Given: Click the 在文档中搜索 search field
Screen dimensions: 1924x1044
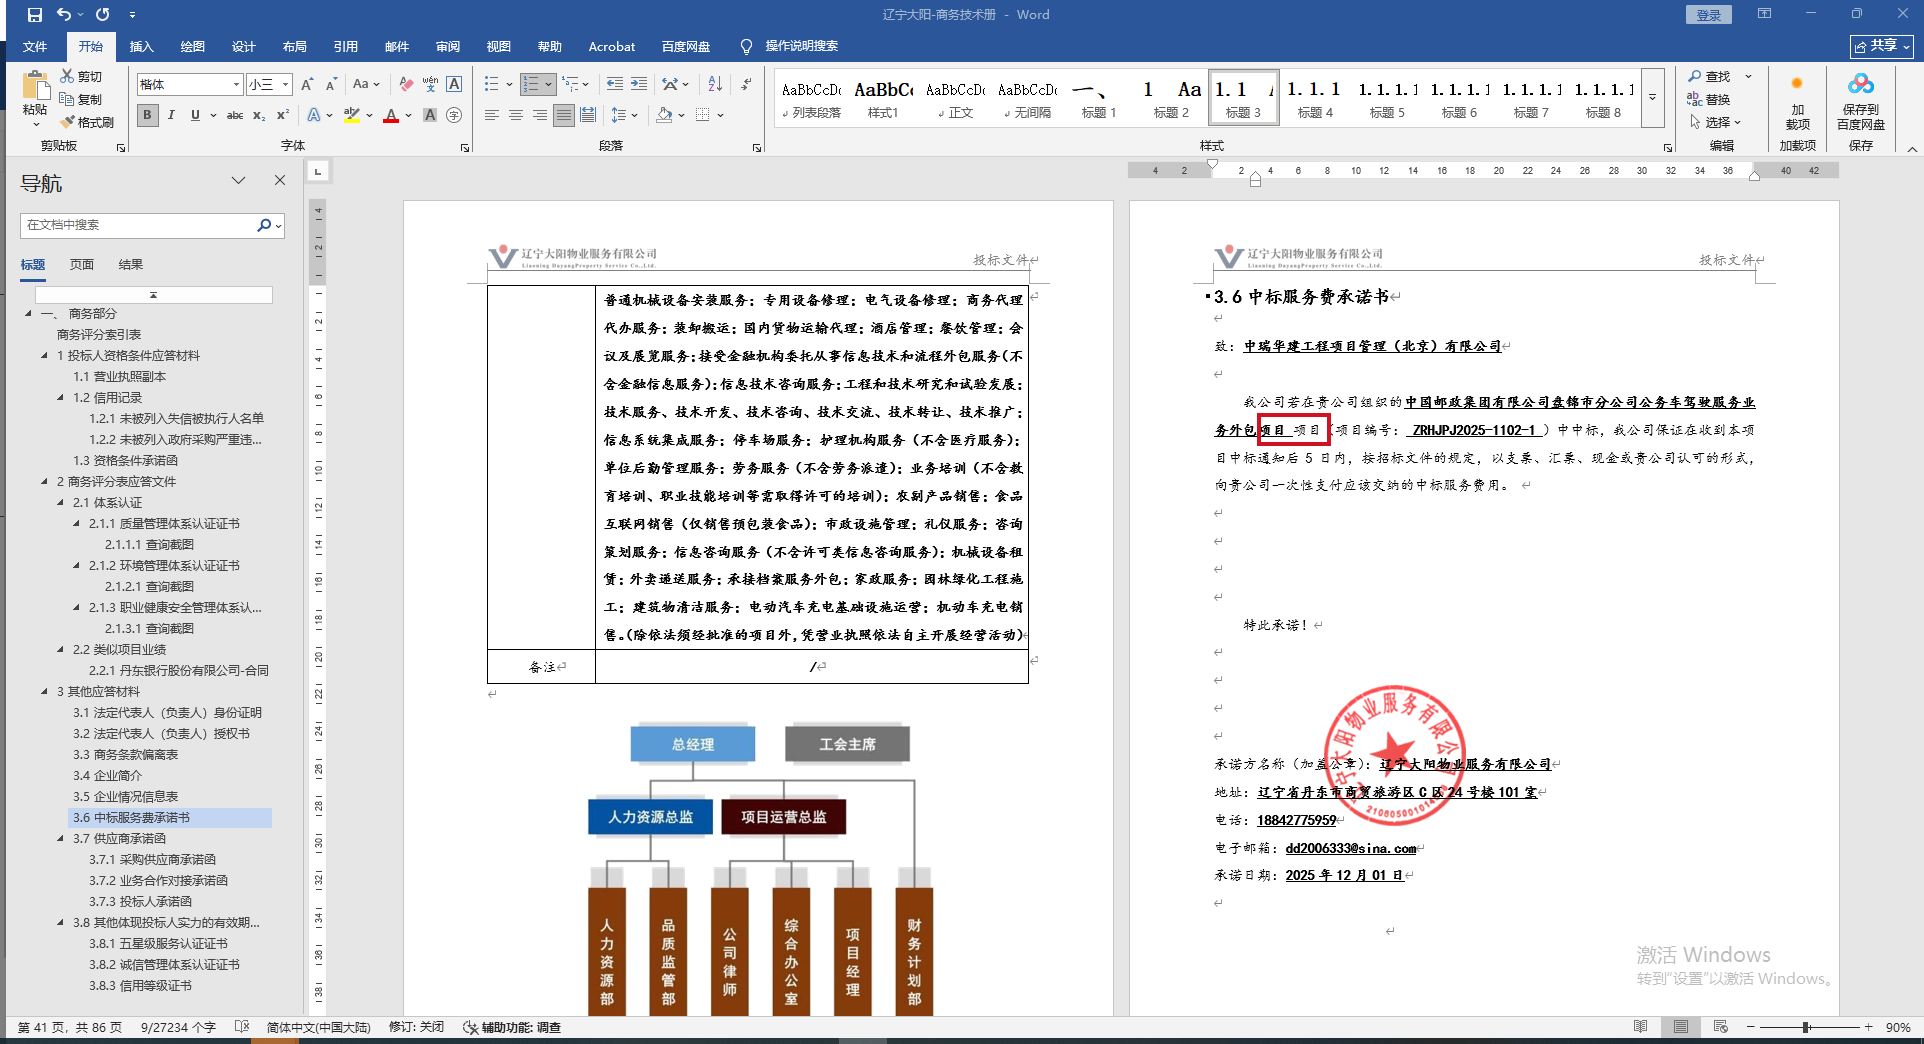Looking at the screenshot, I should (x=140, y=225).
